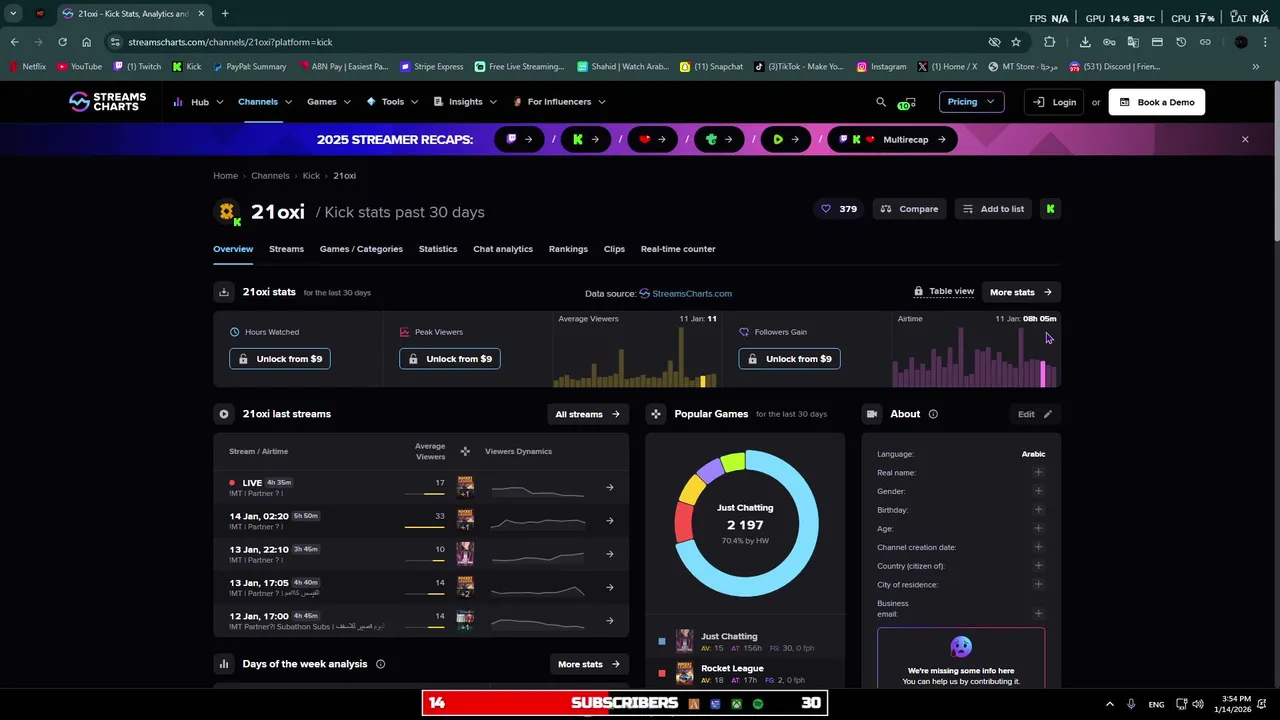Switch to the Real-time counter tab
Image resolution: width=1280 pixels, height=720 pixels.
point(678,249)
